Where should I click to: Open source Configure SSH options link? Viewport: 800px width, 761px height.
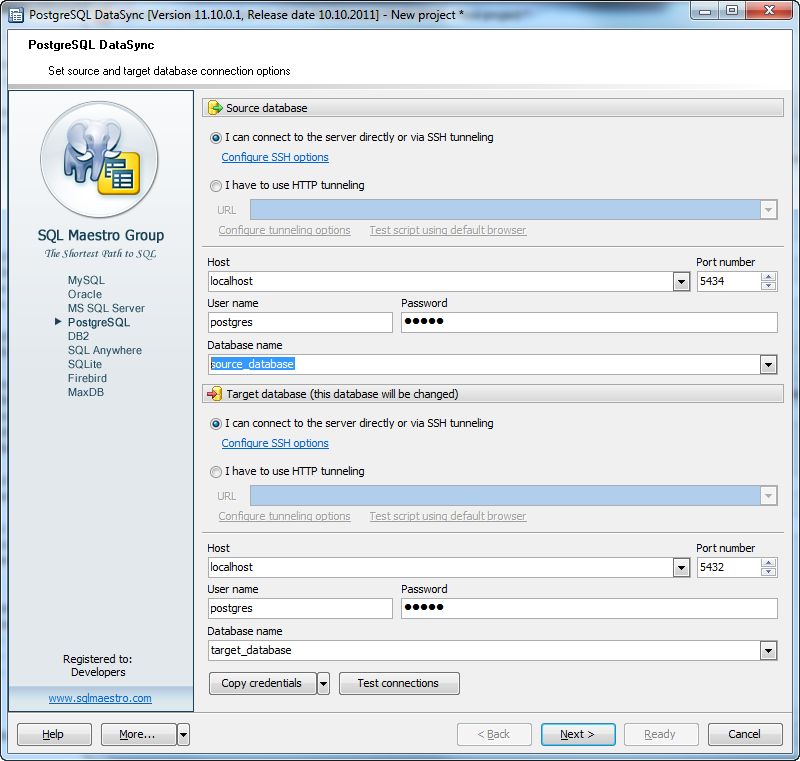click(x=275, y=158)
